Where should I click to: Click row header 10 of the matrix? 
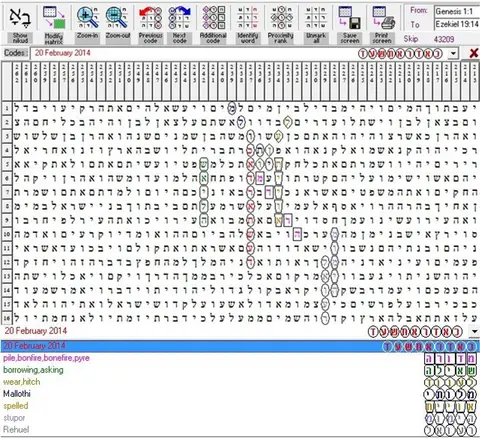pos(7,234)
